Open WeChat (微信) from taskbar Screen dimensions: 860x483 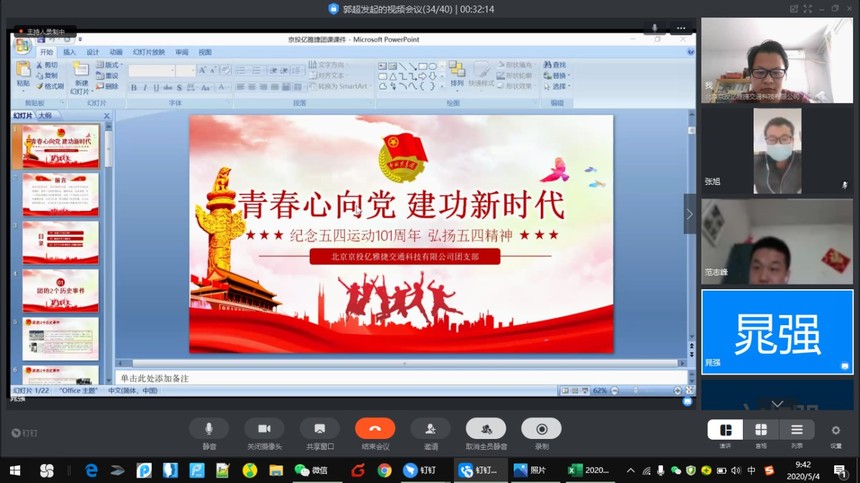click(x=310, y=470)
